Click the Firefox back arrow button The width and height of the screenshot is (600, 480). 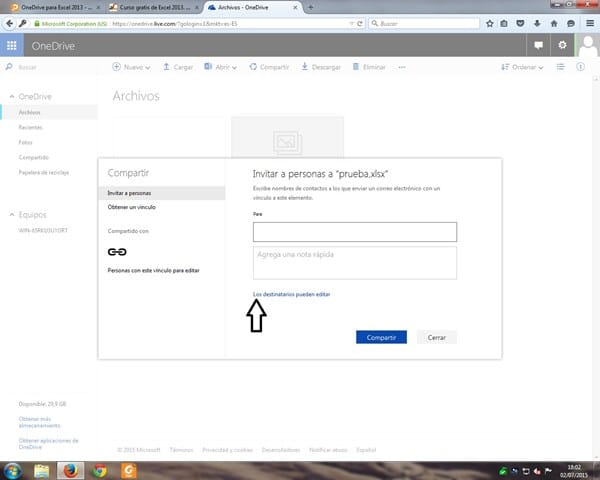click(10, 23)
